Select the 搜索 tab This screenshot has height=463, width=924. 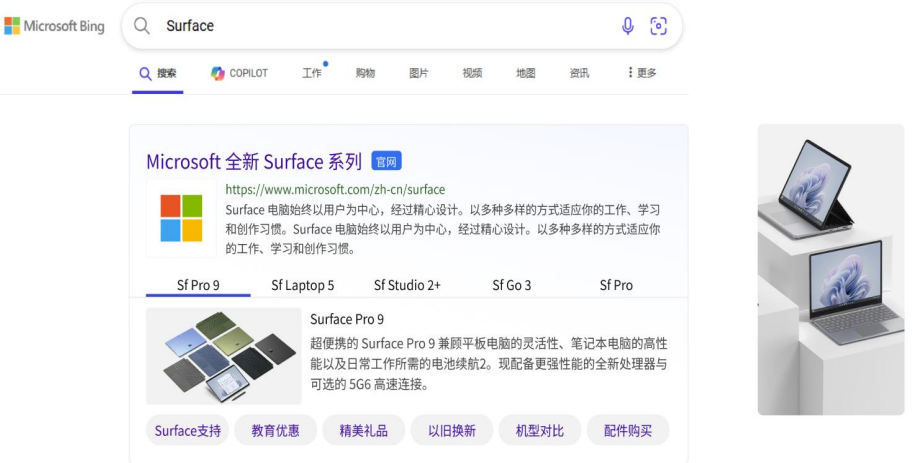tap(158, 73)
